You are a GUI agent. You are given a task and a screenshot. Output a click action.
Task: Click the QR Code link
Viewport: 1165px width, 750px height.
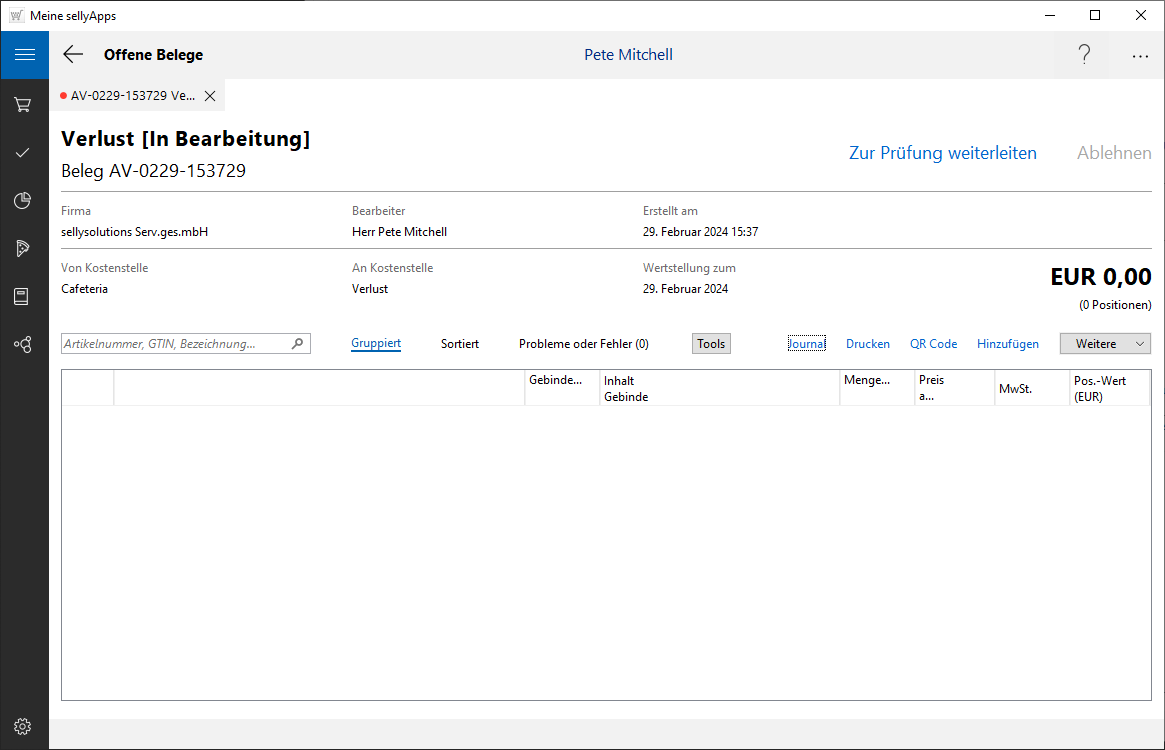tap(933, 344)
